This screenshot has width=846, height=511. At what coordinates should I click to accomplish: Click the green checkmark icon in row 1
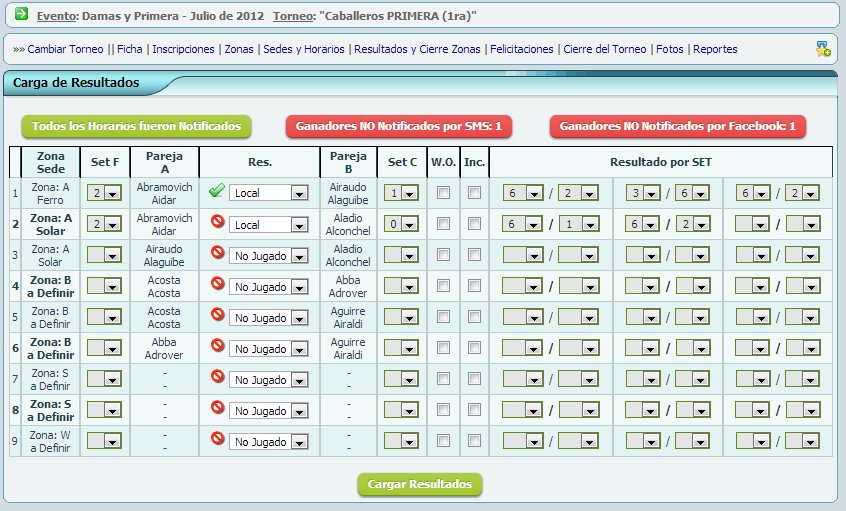click(216, 192)
